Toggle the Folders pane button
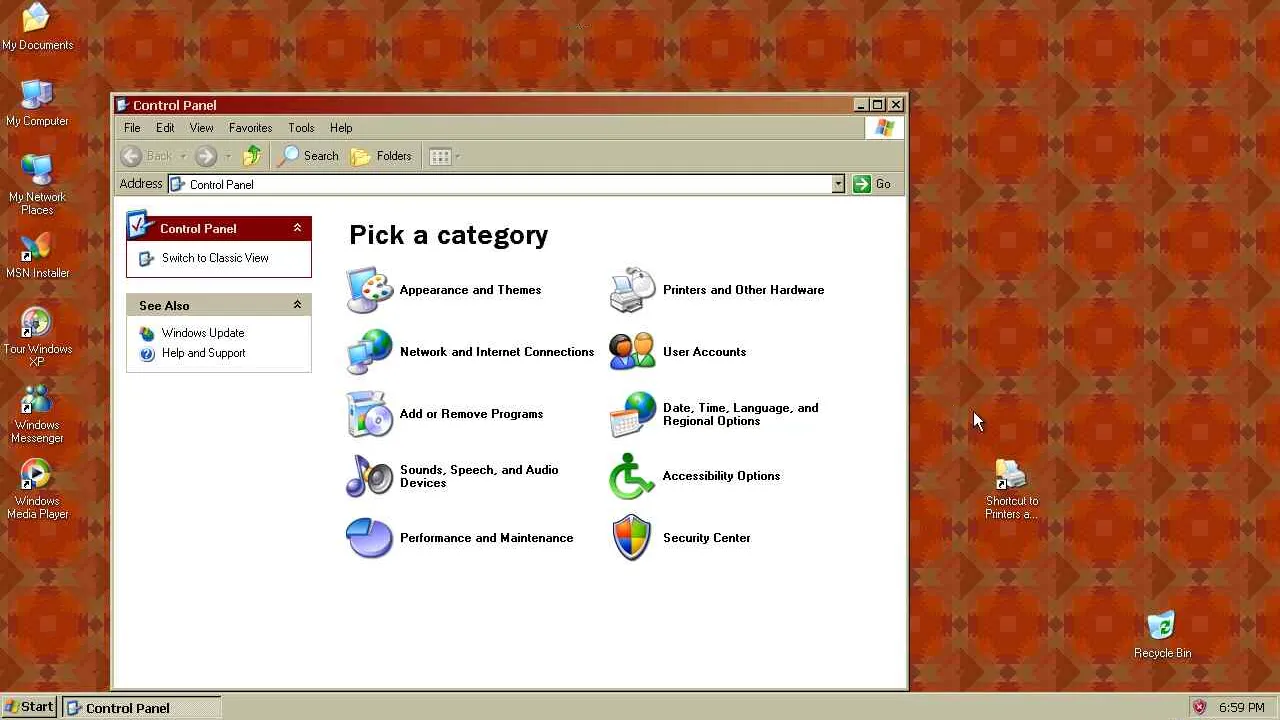1280x720 pixels. 381,156
